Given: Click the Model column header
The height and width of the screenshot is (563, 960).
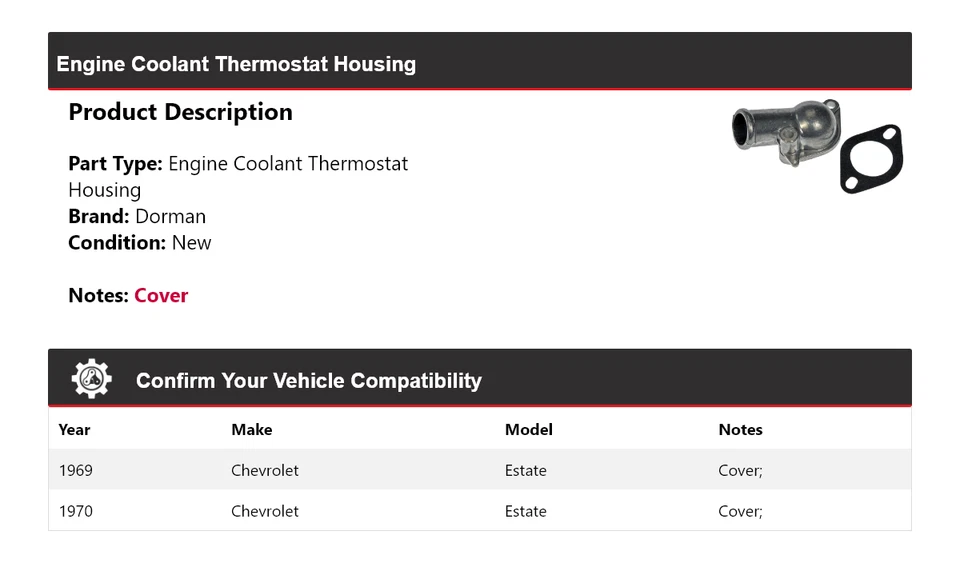Looking at the screenshot, I should coord(528,429).
